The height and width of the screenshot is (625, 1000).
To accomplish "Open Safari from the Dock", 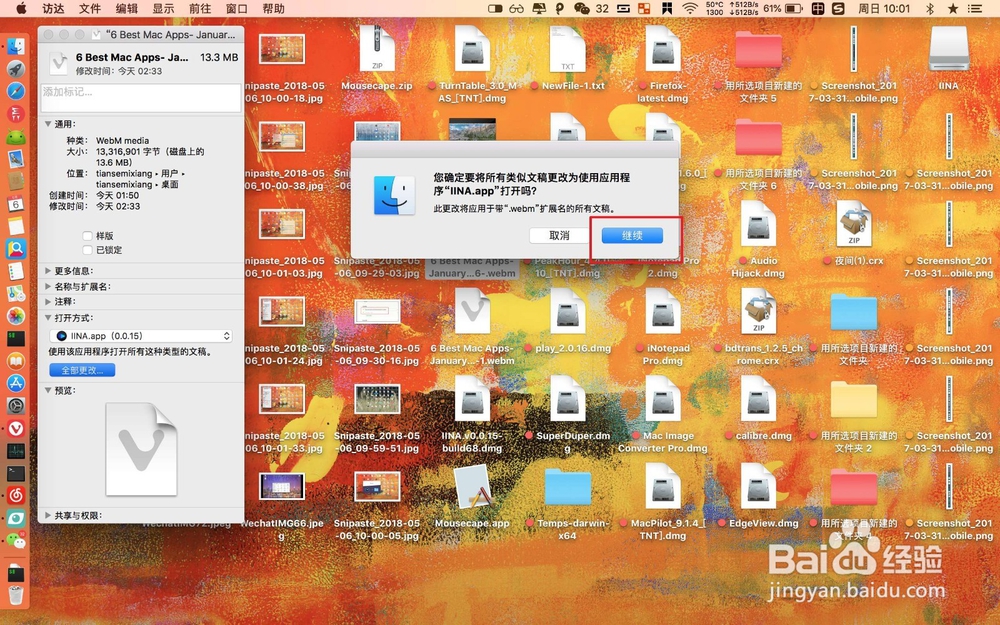I will tap(16, 91).
